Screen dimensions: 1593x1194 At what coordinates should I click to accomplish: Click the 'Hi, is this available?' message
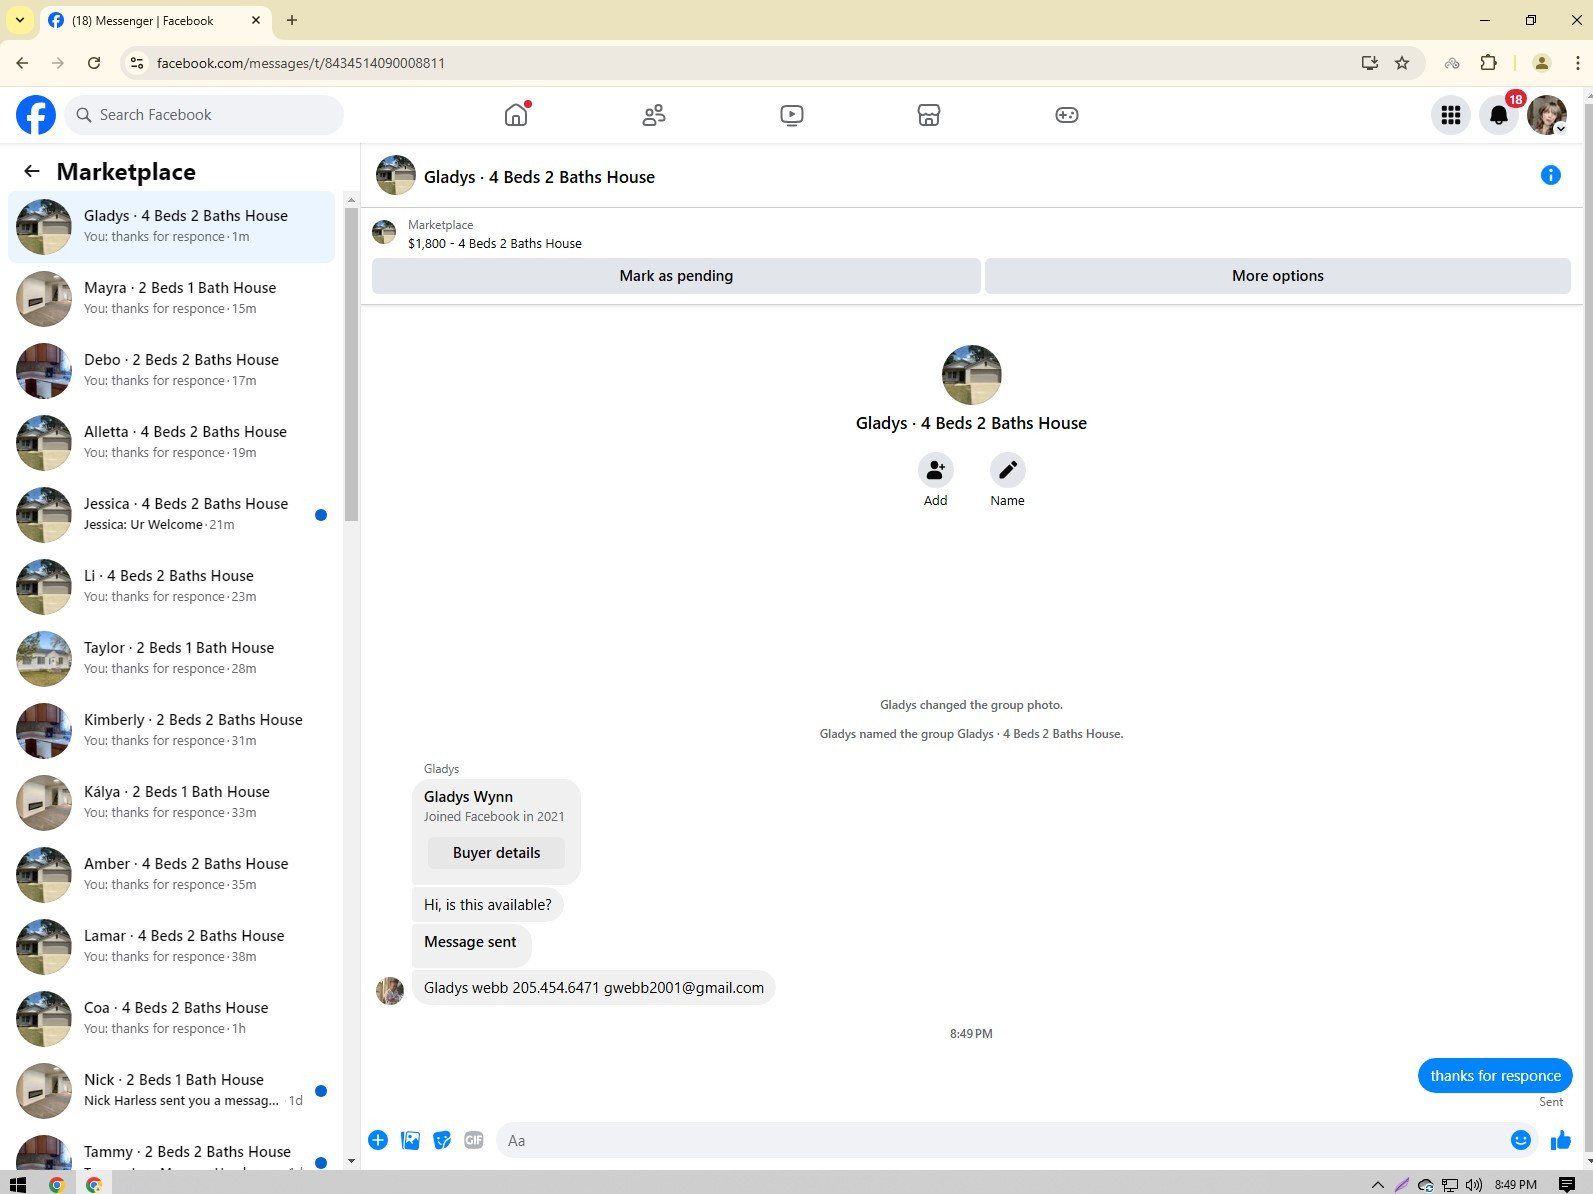(488, 905)
